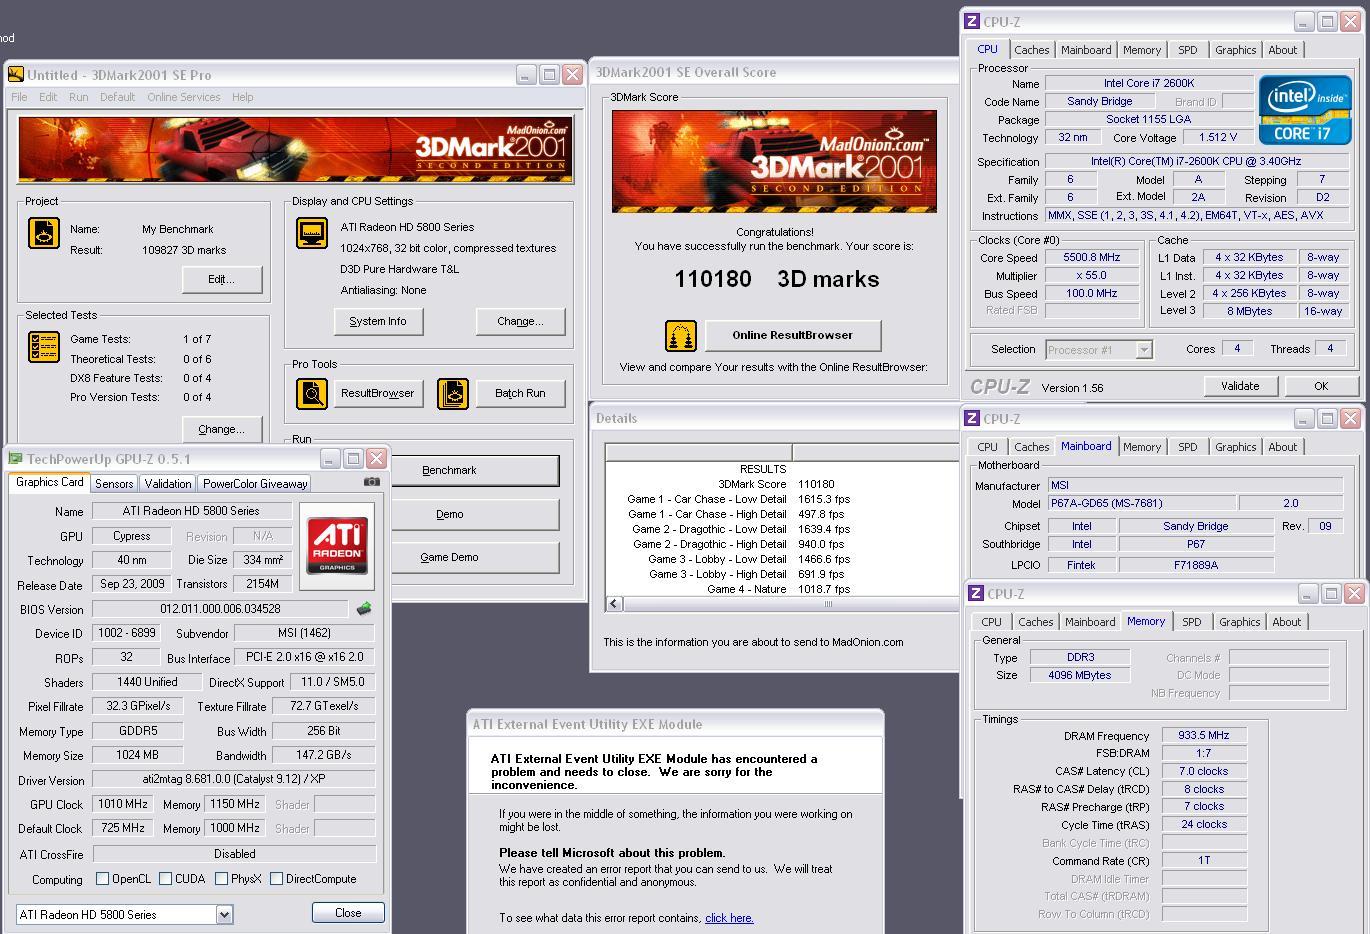Open the Help menu in 3DMark
Screen dimensions: 1370x934
[243, 97]
